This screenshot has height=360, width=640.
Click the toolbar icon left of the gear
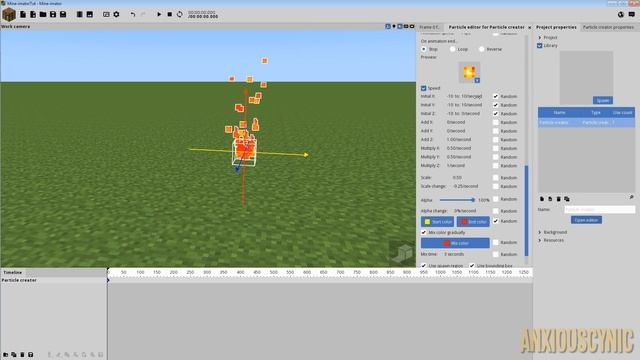click(106, 15)
